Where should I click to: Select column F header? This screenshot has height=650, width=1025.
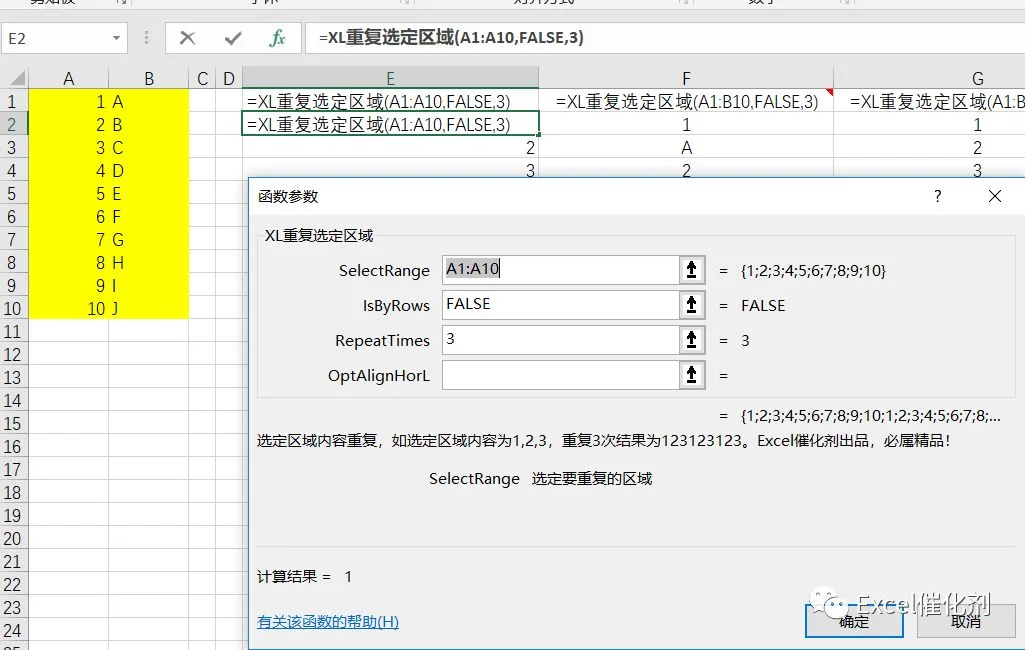pyautogui.click(x=686, y=78)
